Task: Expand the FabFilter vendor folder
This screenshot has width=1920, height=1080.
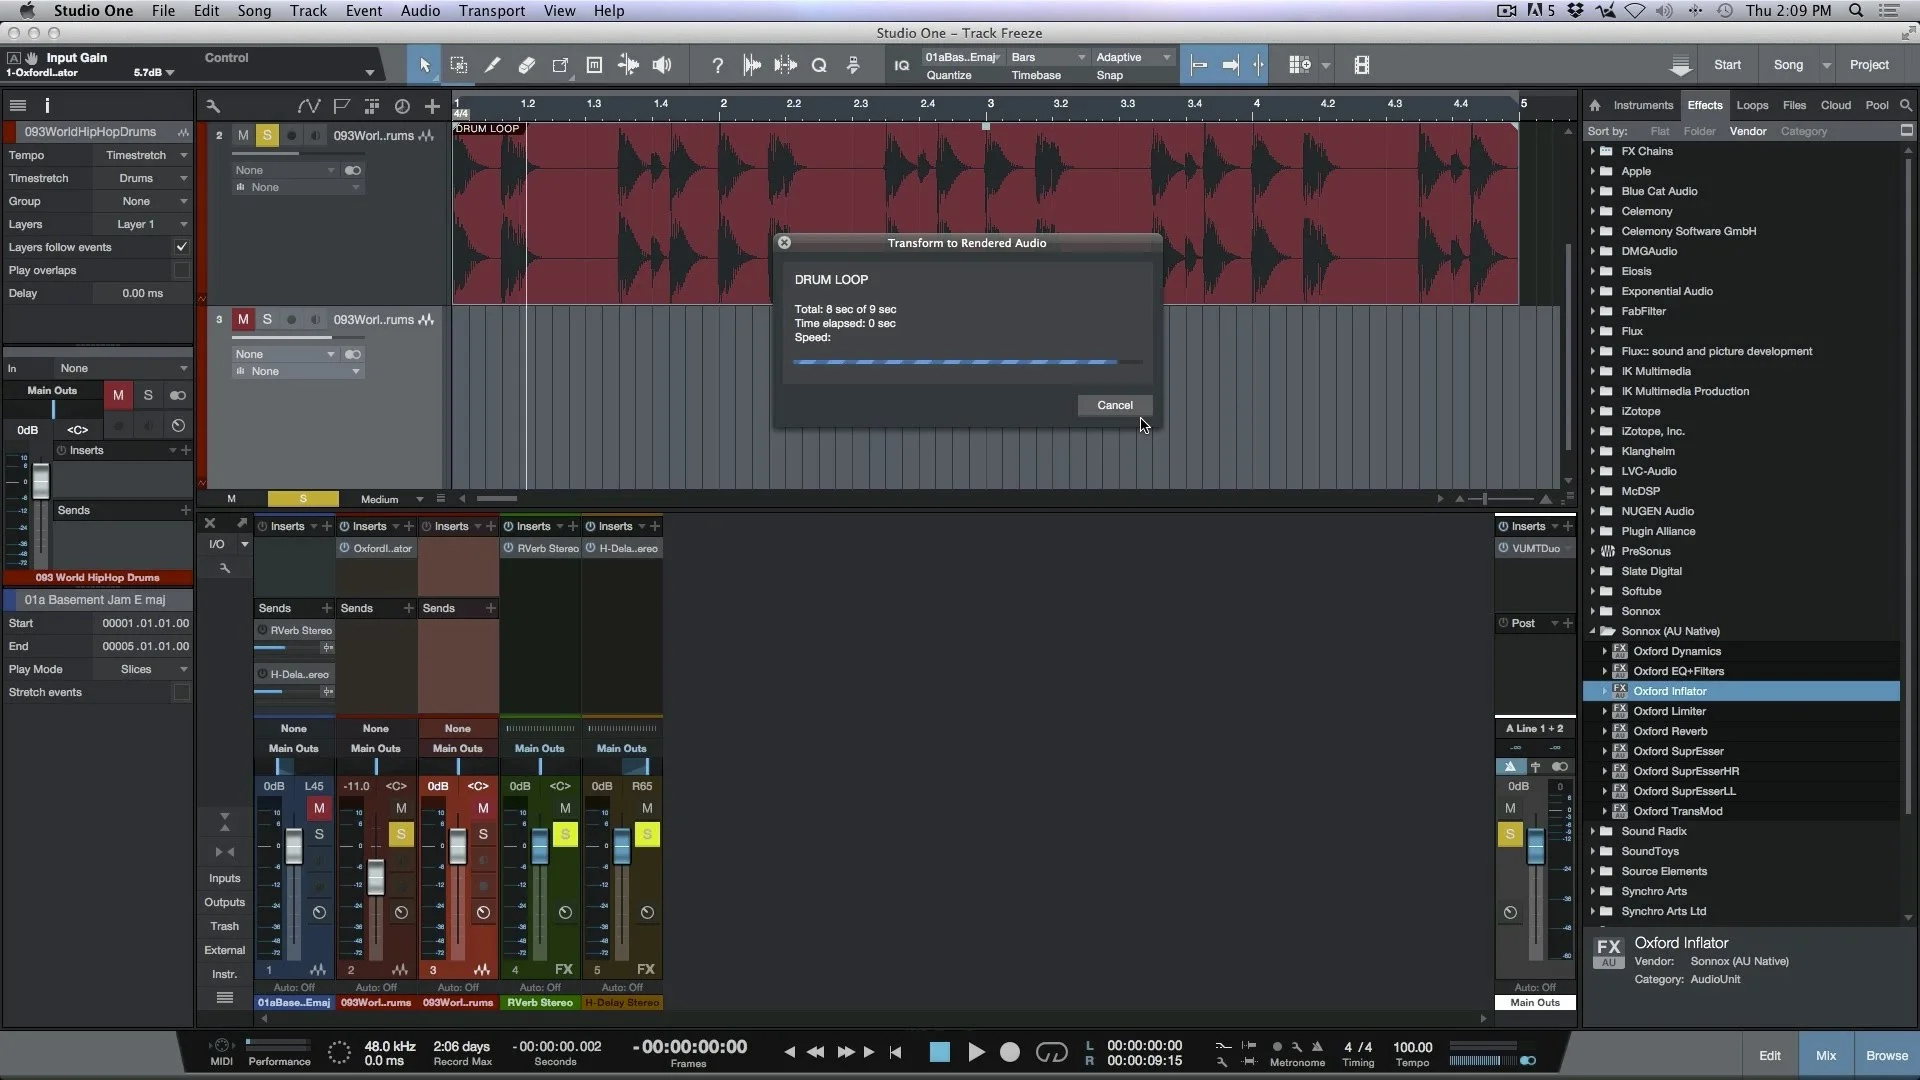Action: click(1593, 311)
